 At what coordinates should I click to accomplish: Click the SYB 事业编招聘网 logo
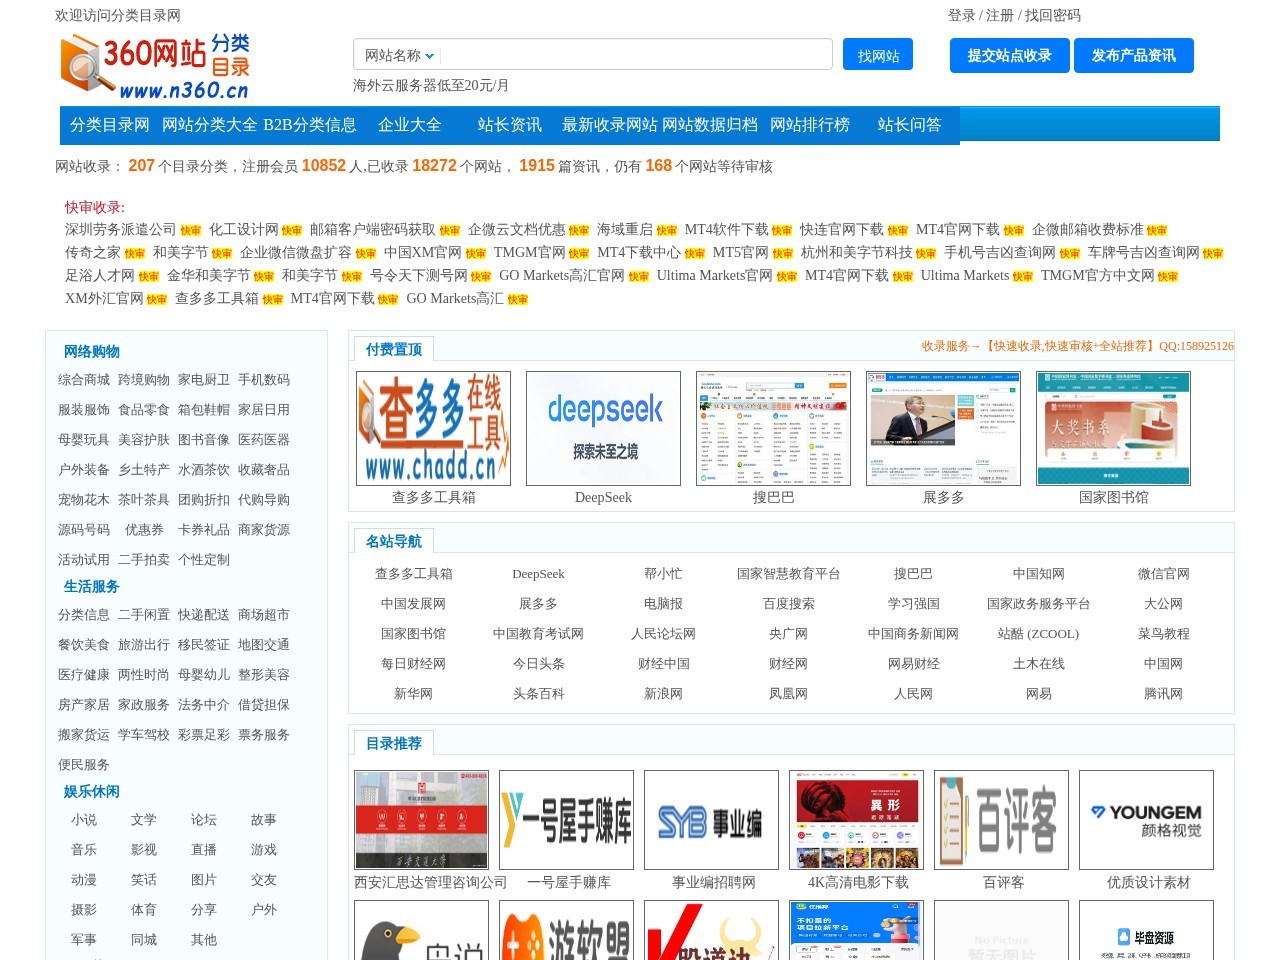click(x=711, y=818)
